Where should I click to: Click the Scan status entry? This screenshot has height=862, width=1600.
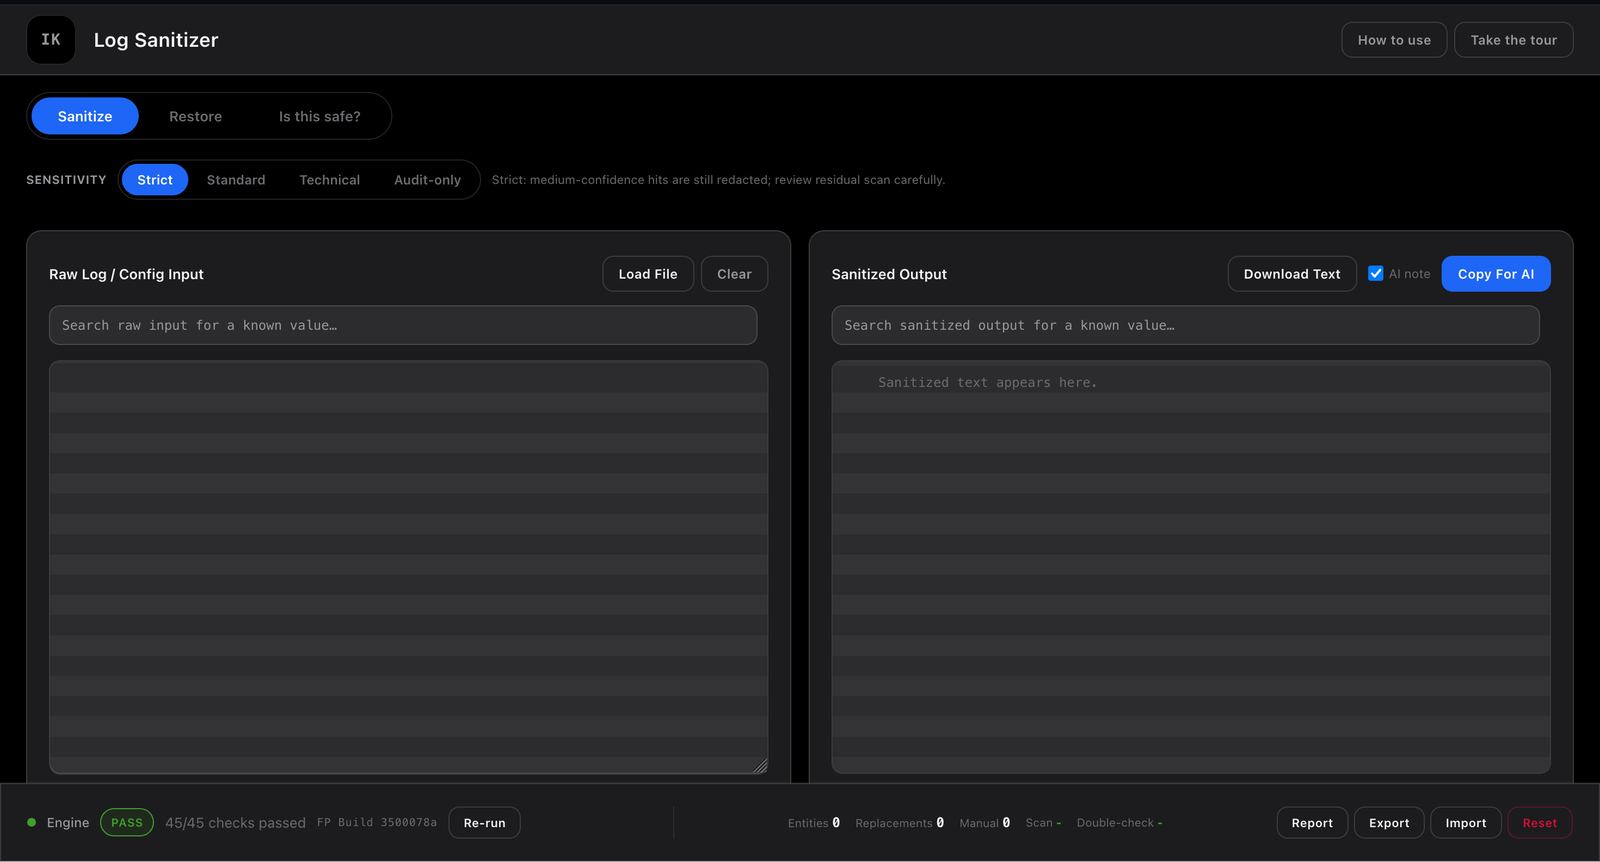coord(1043,823)
